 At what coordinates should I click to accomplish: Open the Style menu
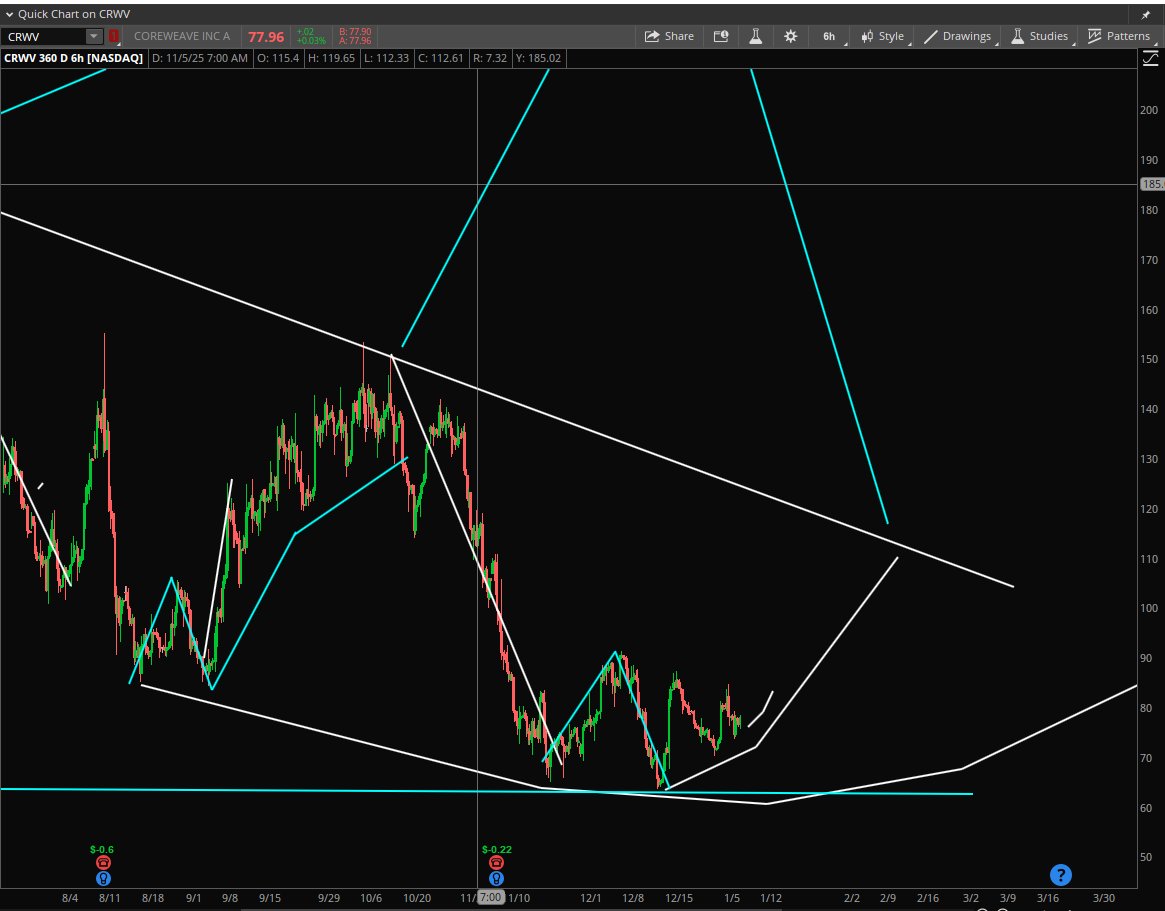click(x=883, y=36)
